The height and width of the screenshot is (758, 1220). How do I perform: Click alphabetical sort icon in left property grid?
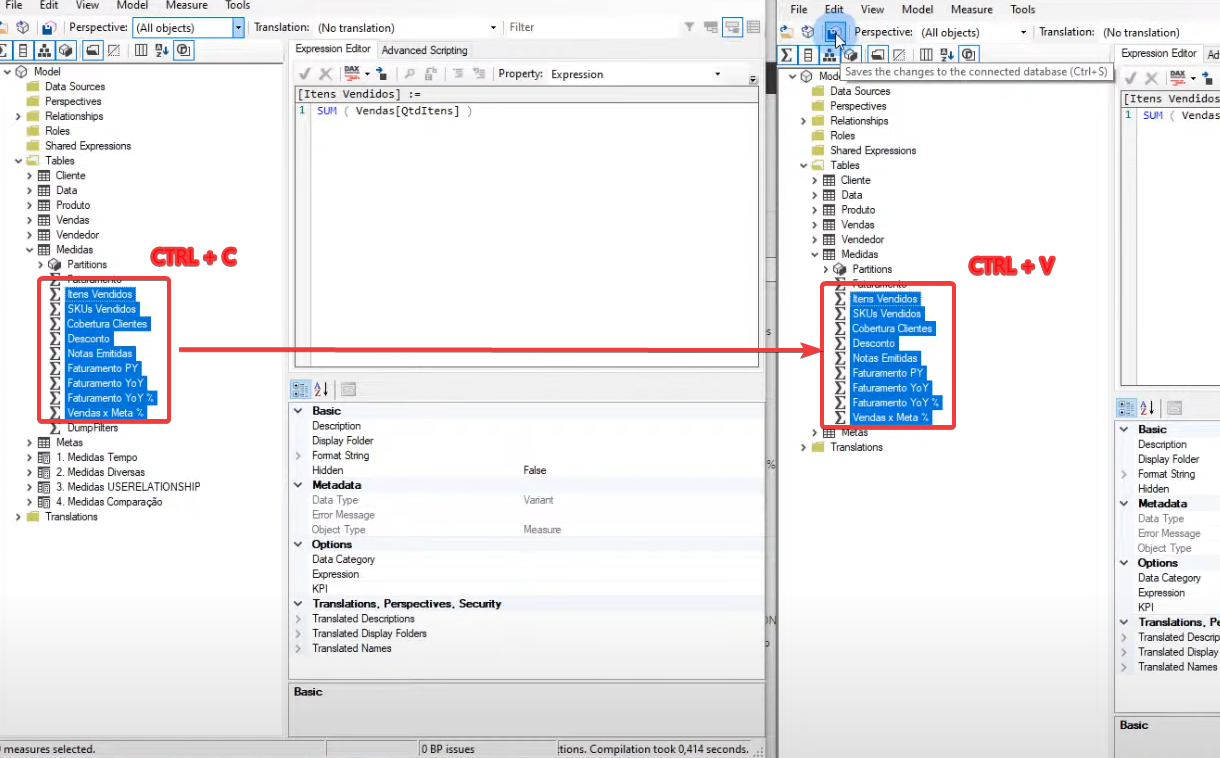click(x=322, y=389)
